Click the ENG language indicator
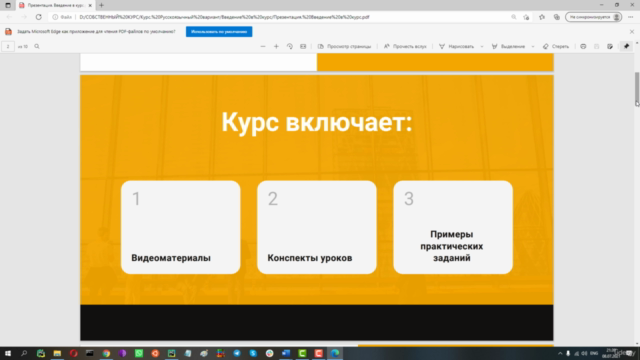Screen dimensions: 640x360 [594, 353]
